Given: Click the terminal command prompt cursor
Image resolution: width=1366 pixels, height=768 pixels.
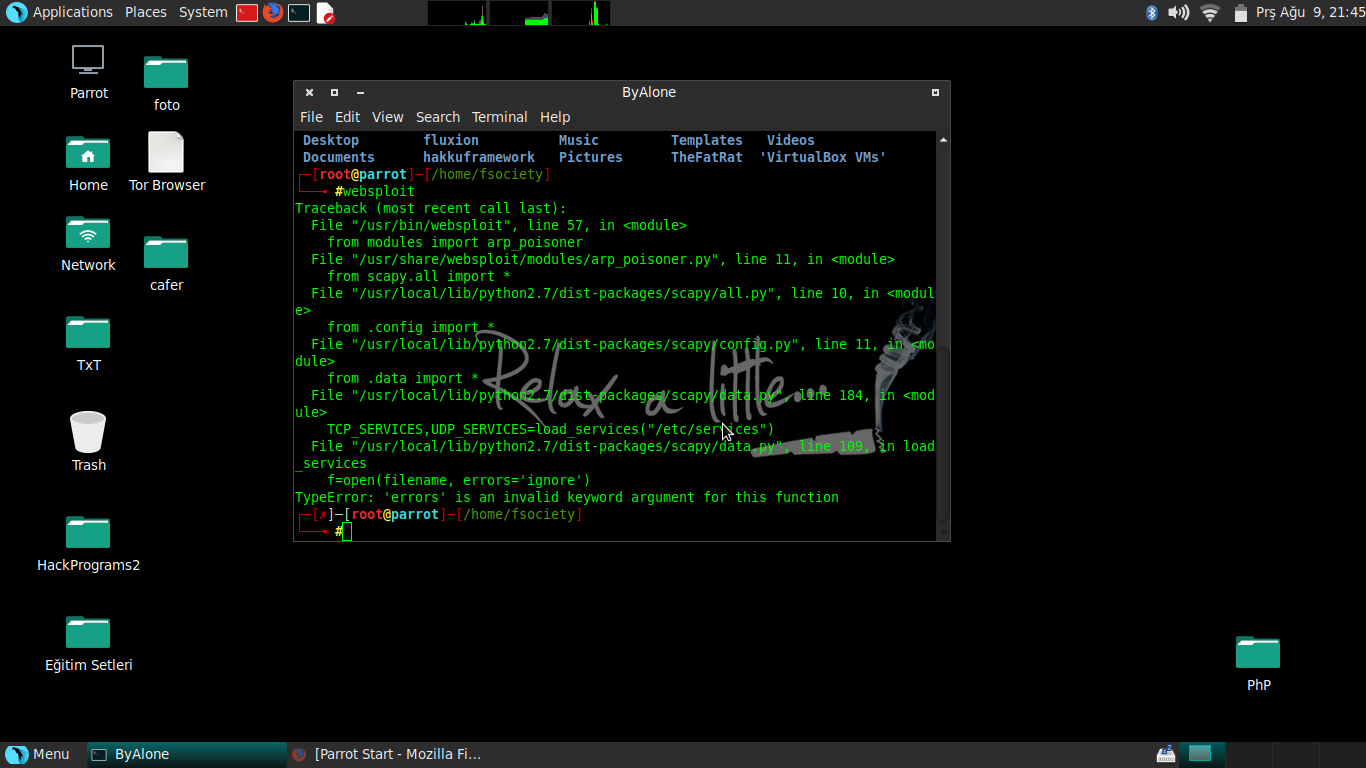Looking at the screenshot, I should (x=347, y=531).
